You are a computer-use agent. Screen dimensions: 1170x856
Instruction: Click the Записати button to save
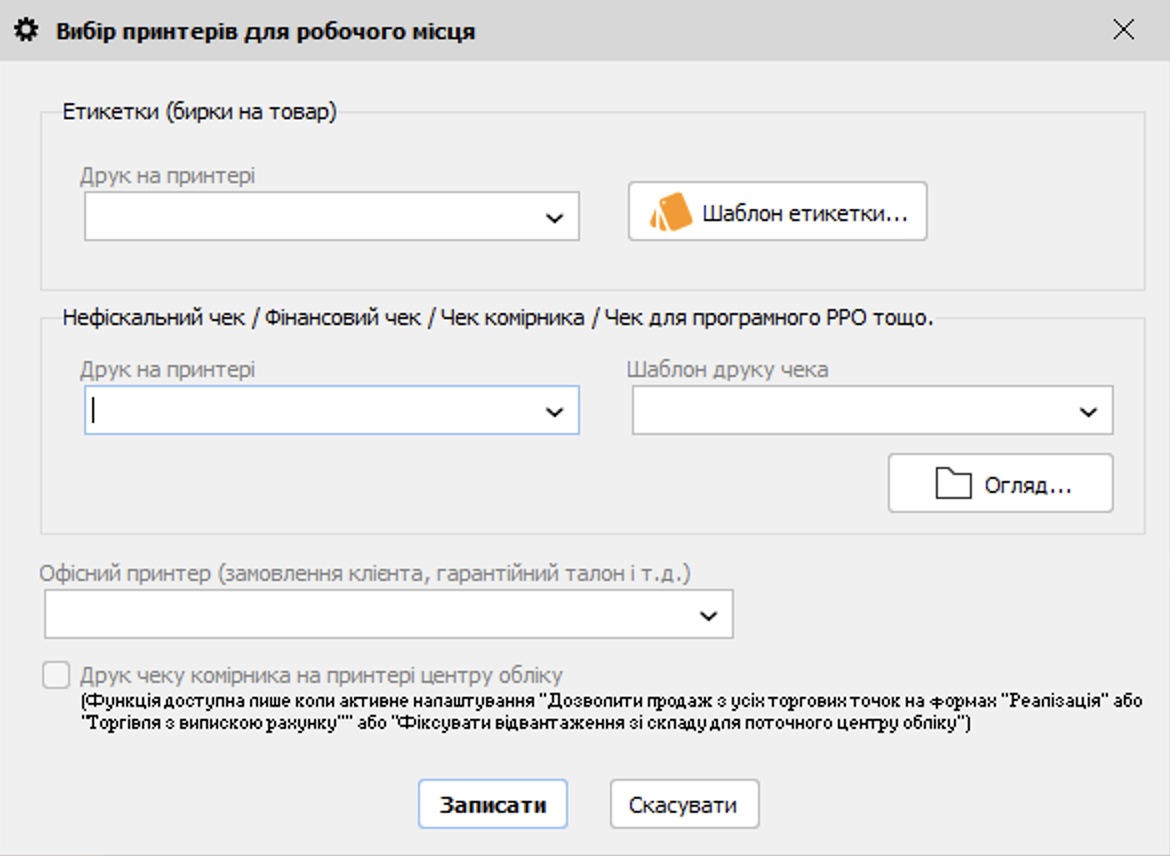pyautogui.click(x=493, y=805)
